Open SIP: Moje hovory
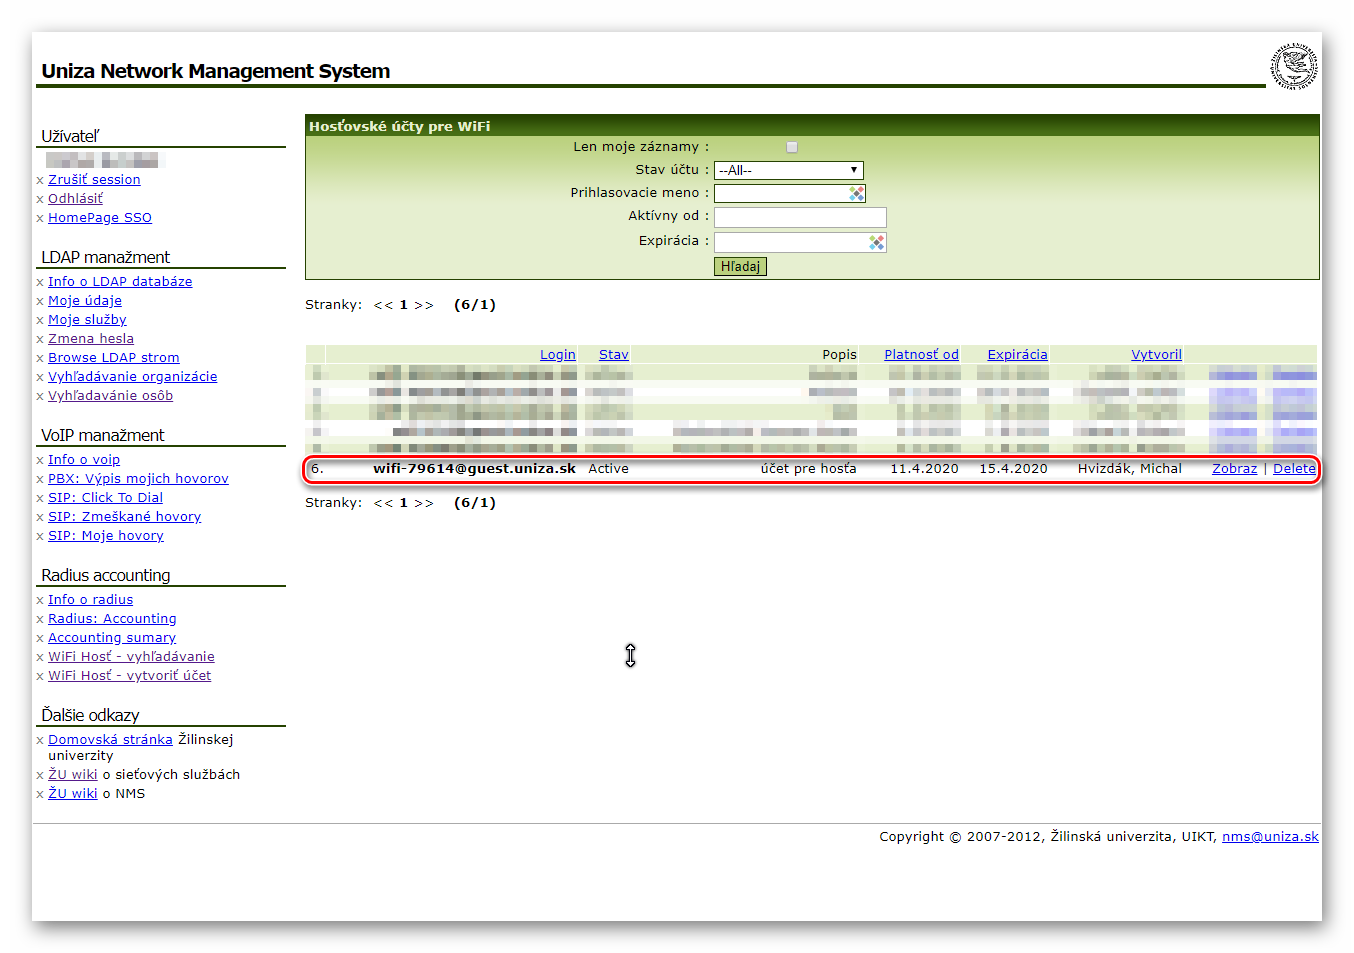This screenshot has width=1354, height=953. click(x=106, y=536)
